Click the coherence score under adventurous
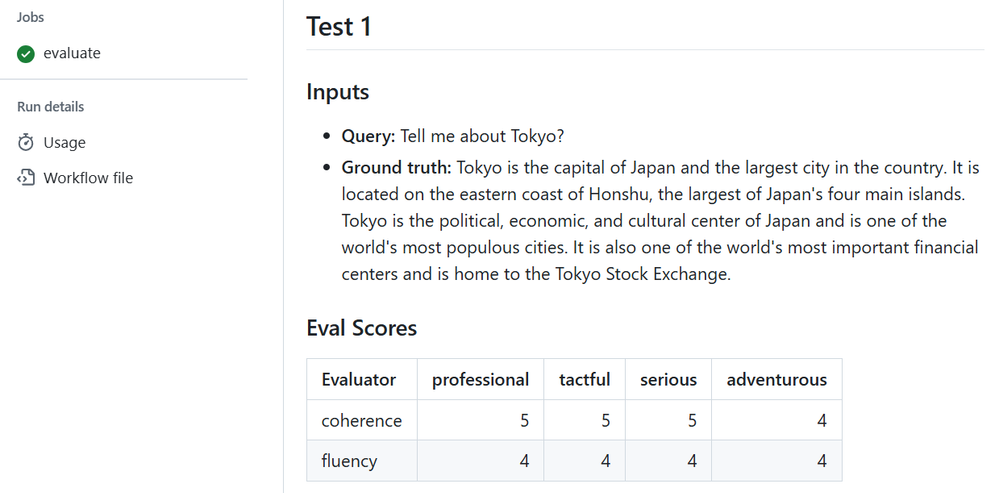Viewport: 999px width, 493px height. (x=821, y=421)
